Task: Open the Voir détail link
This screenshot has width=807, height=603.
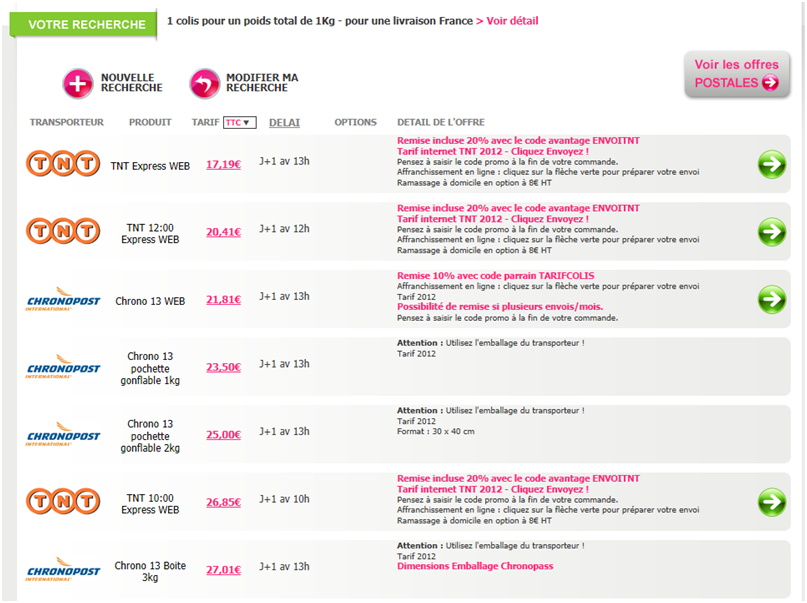Action: tap(512, 21)
